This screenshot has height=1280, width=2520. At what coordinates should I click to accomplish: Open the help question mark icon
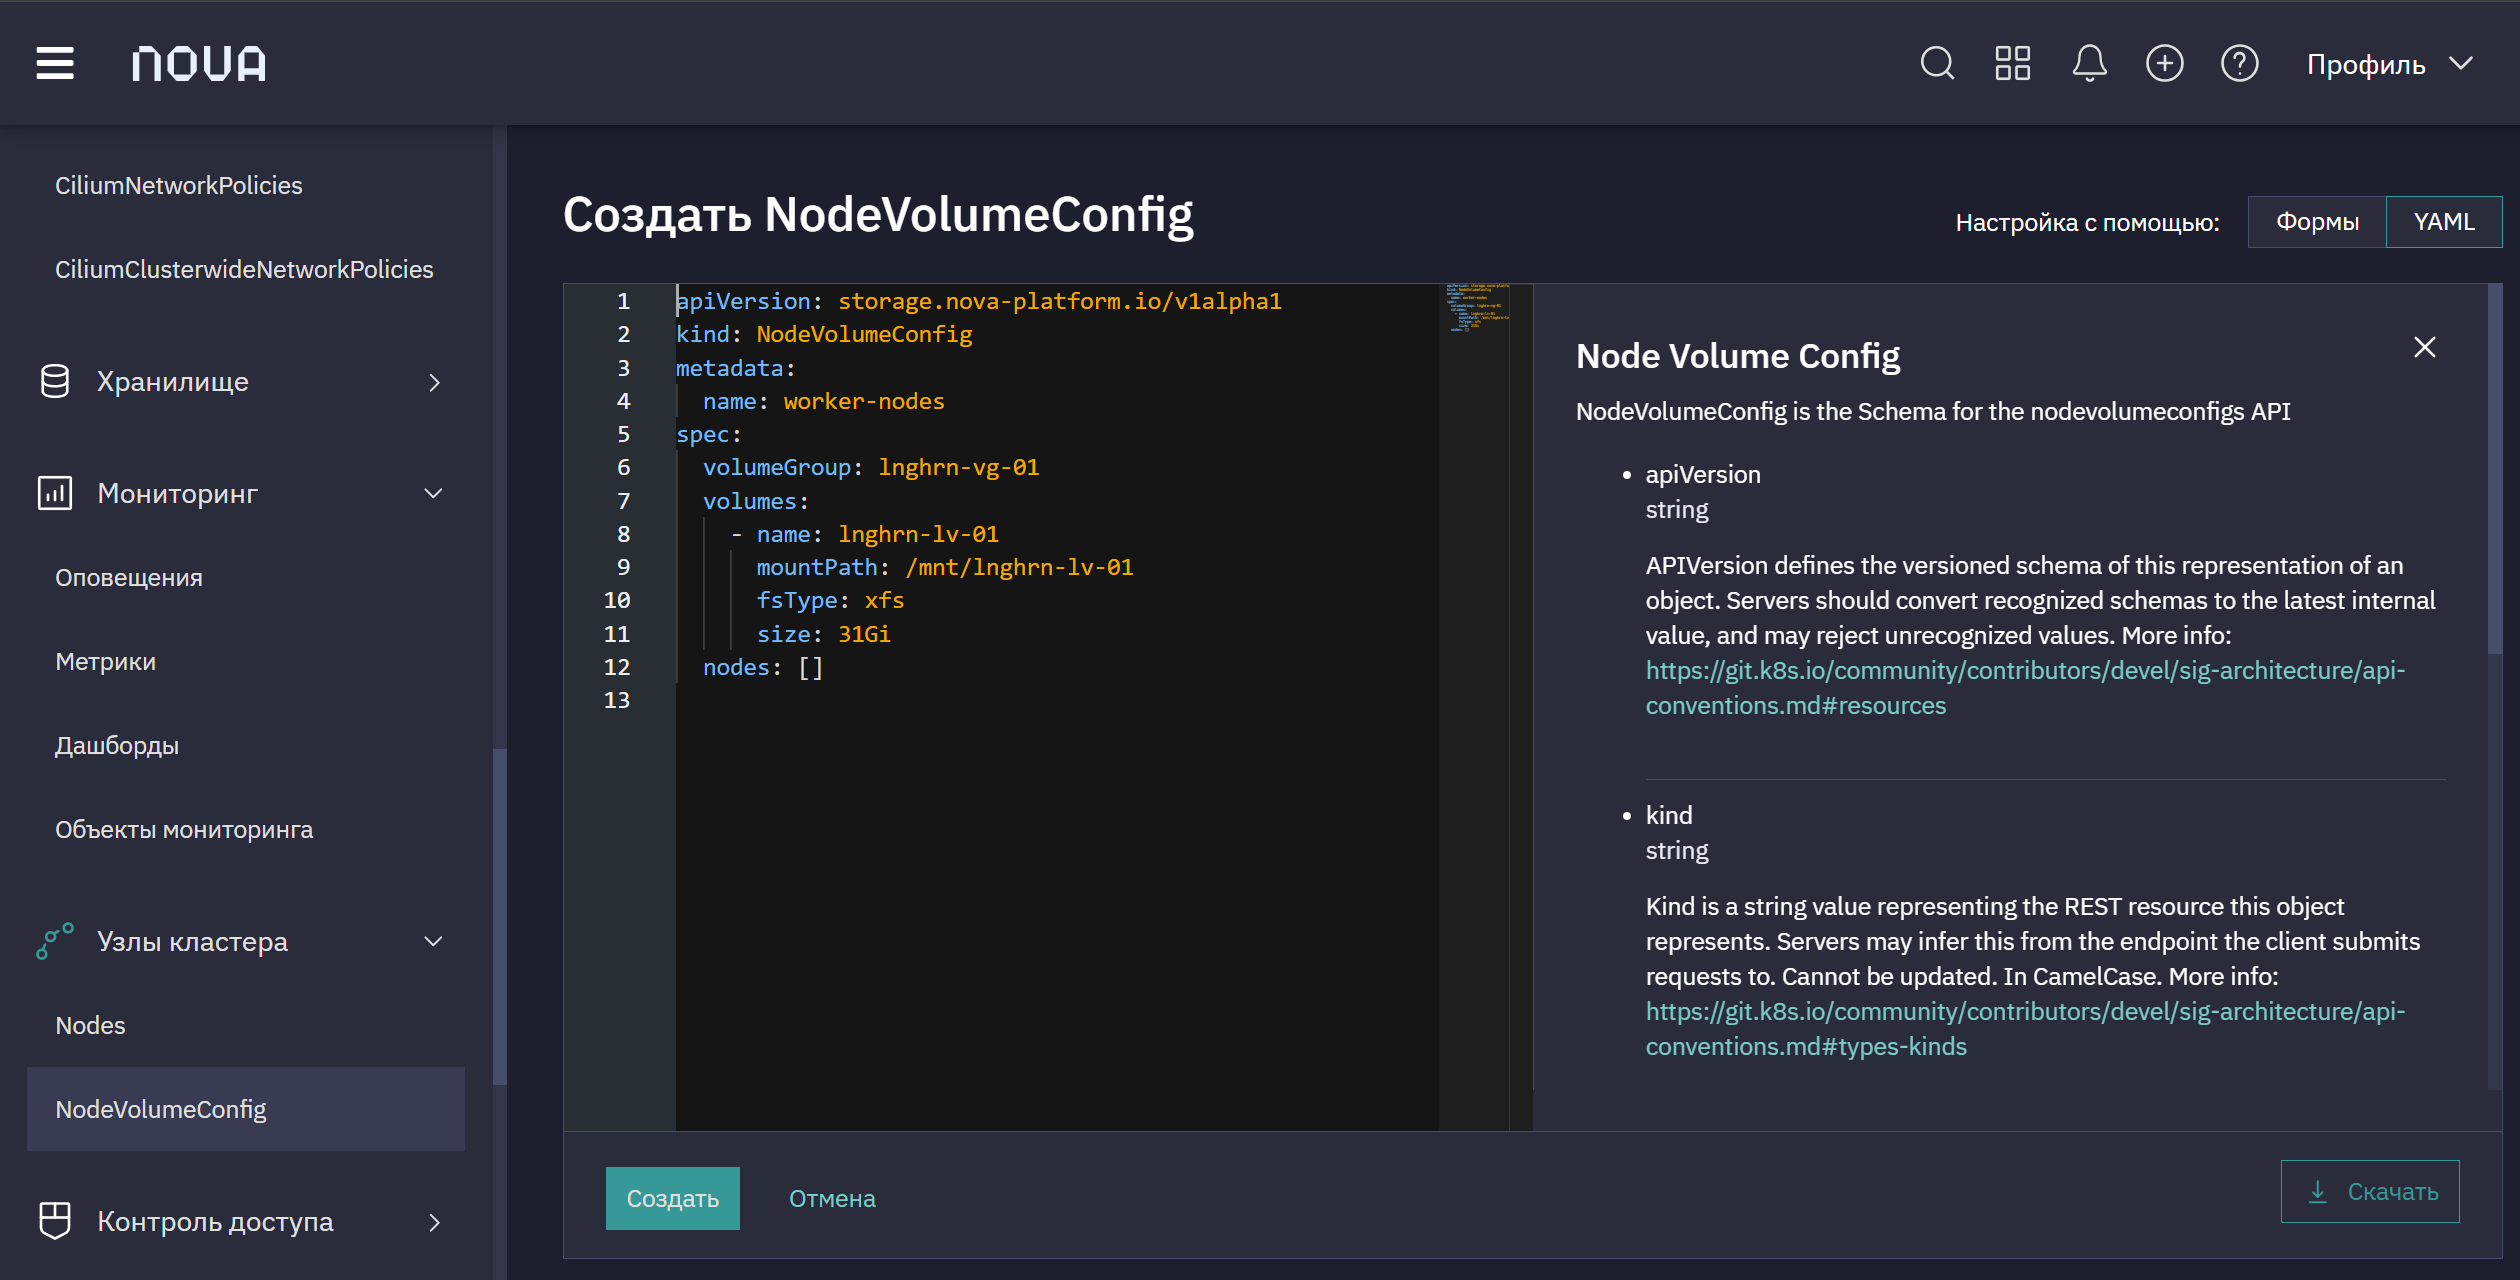pos(2239,64)
